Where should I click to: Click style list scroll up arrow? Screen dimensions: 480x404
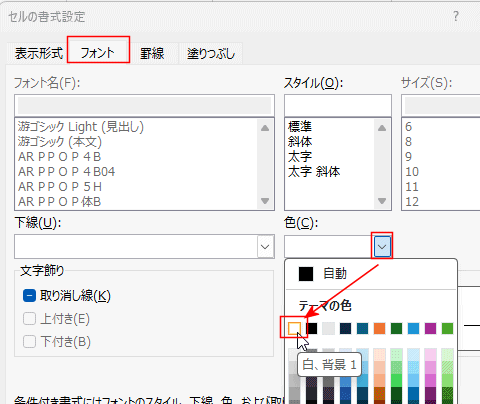[382, 128]
